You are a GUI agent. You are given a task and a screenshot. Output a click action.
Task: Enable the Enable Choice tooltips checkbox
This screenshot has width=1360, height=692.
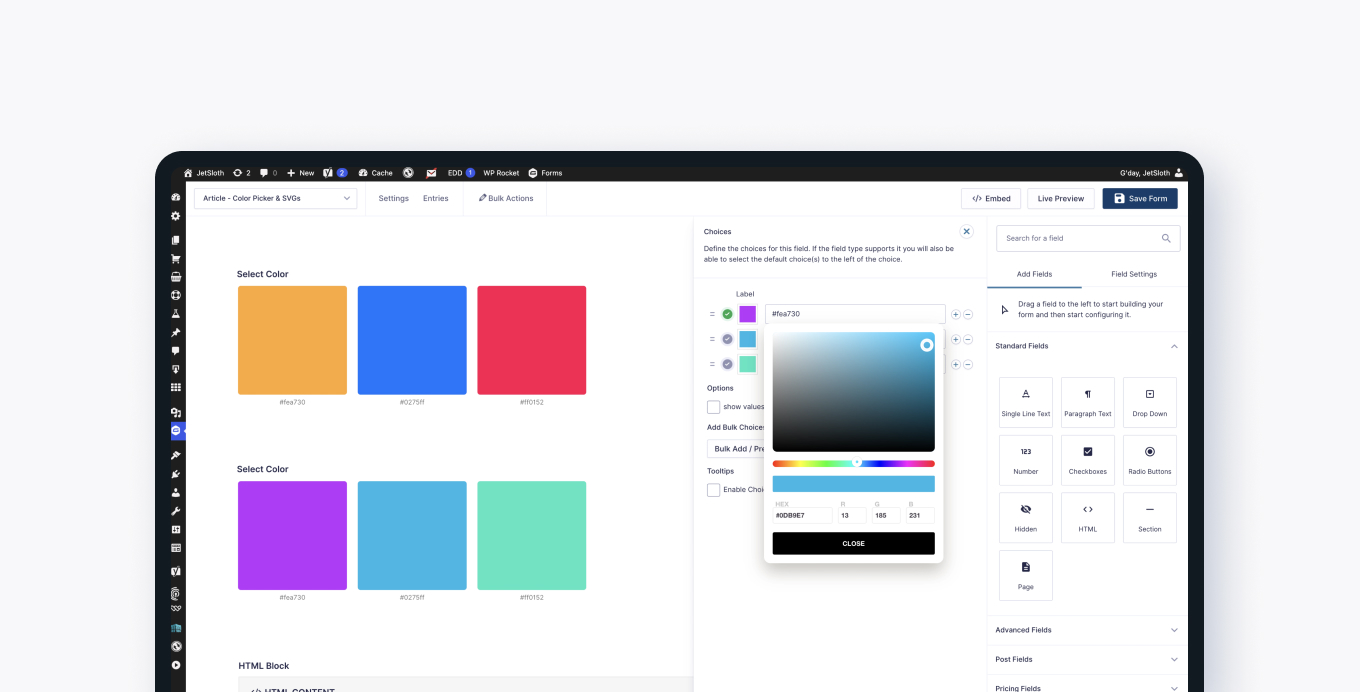tap(713, 490)
